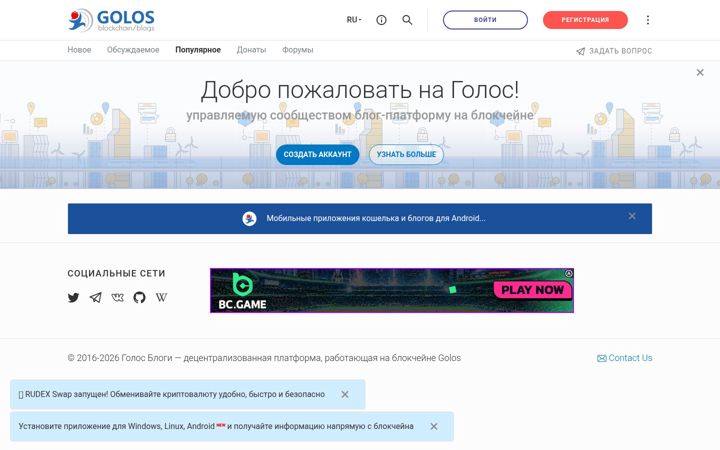Open the RUDEX Swap notification text
This screenshot has width=720, height=450.
point(172,394)
